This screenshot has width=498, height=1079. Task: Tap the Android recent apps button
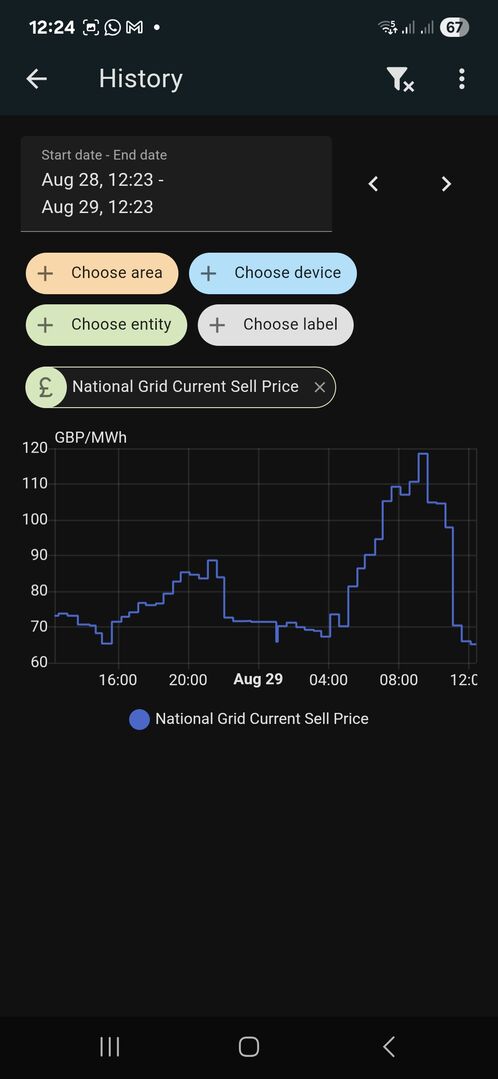tap(109, 1047)
